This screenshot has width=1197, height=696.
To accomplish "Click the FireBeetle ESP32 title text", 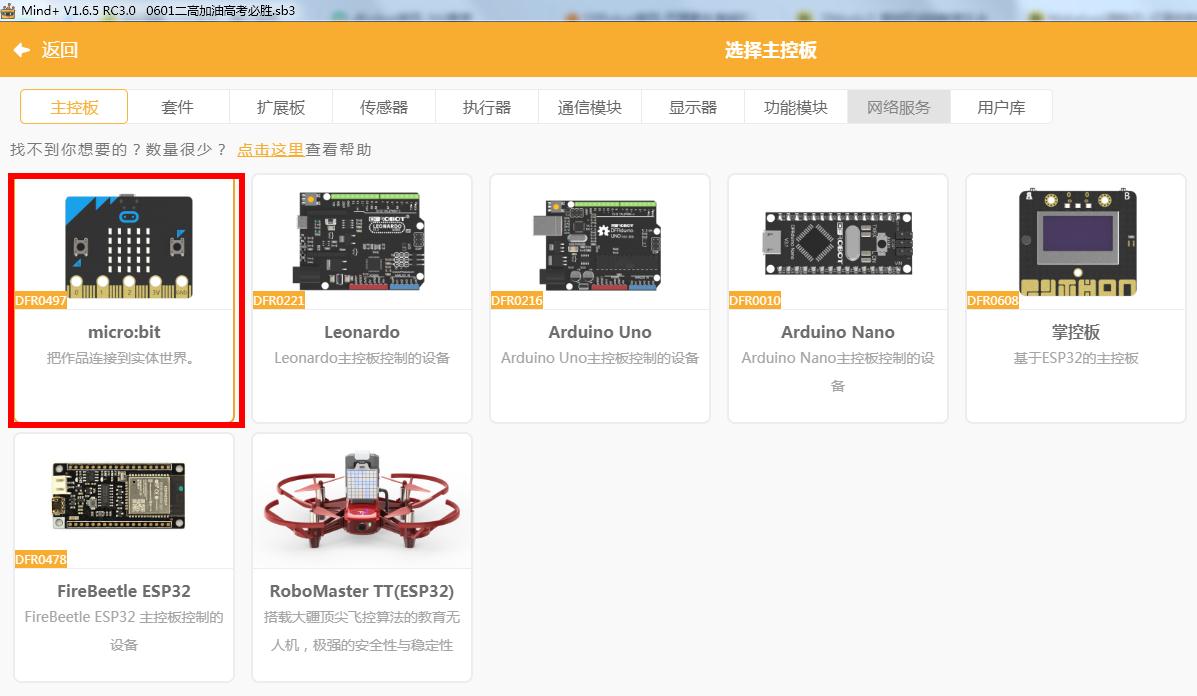I will [x=124, y=591].
